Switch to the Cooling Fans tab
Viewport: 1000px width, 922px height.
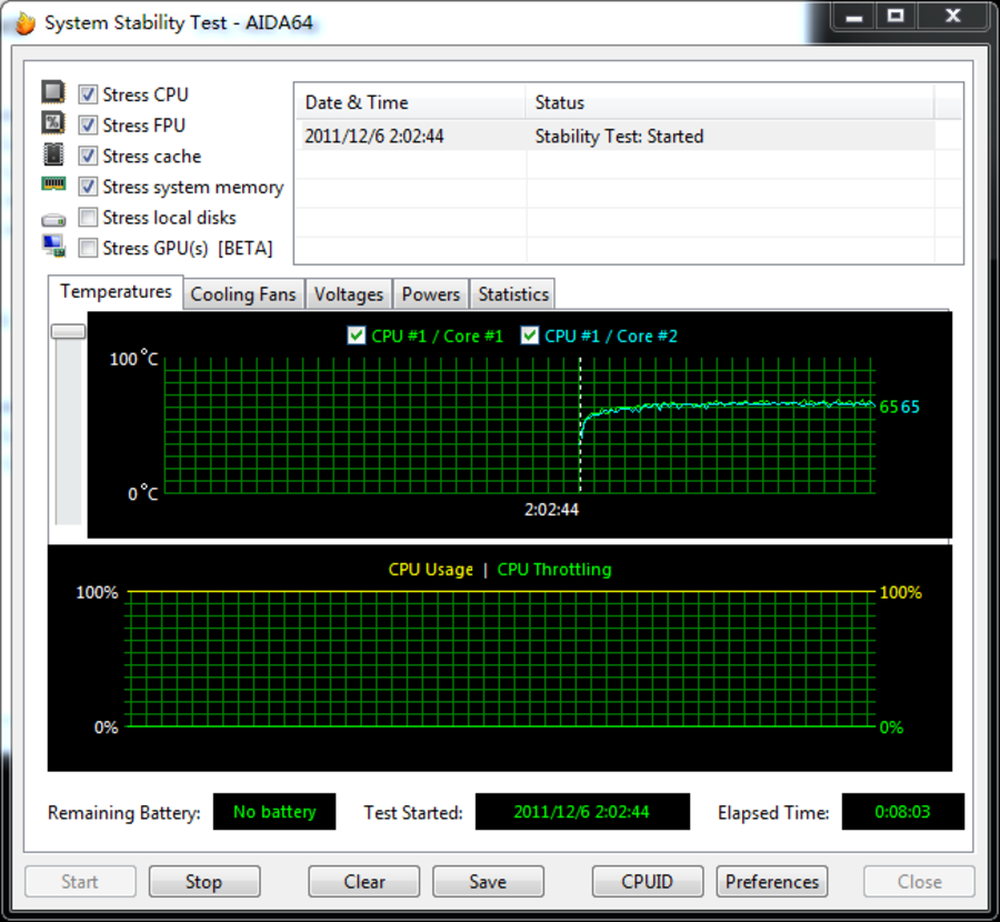click(243, 295)
